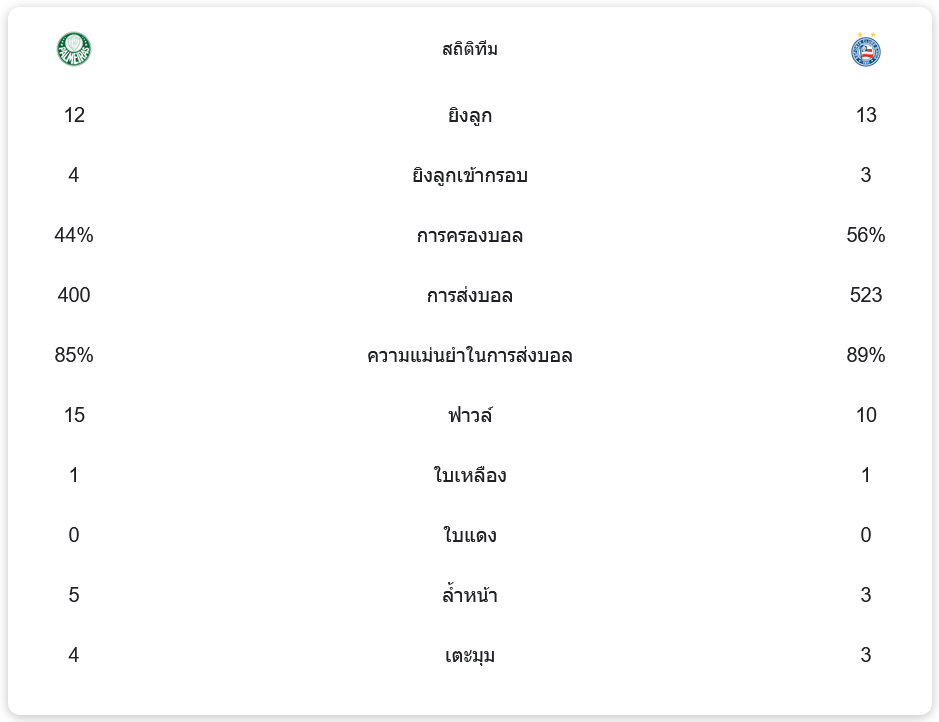Click Bahia's 56% possession value

pos(865,236)
